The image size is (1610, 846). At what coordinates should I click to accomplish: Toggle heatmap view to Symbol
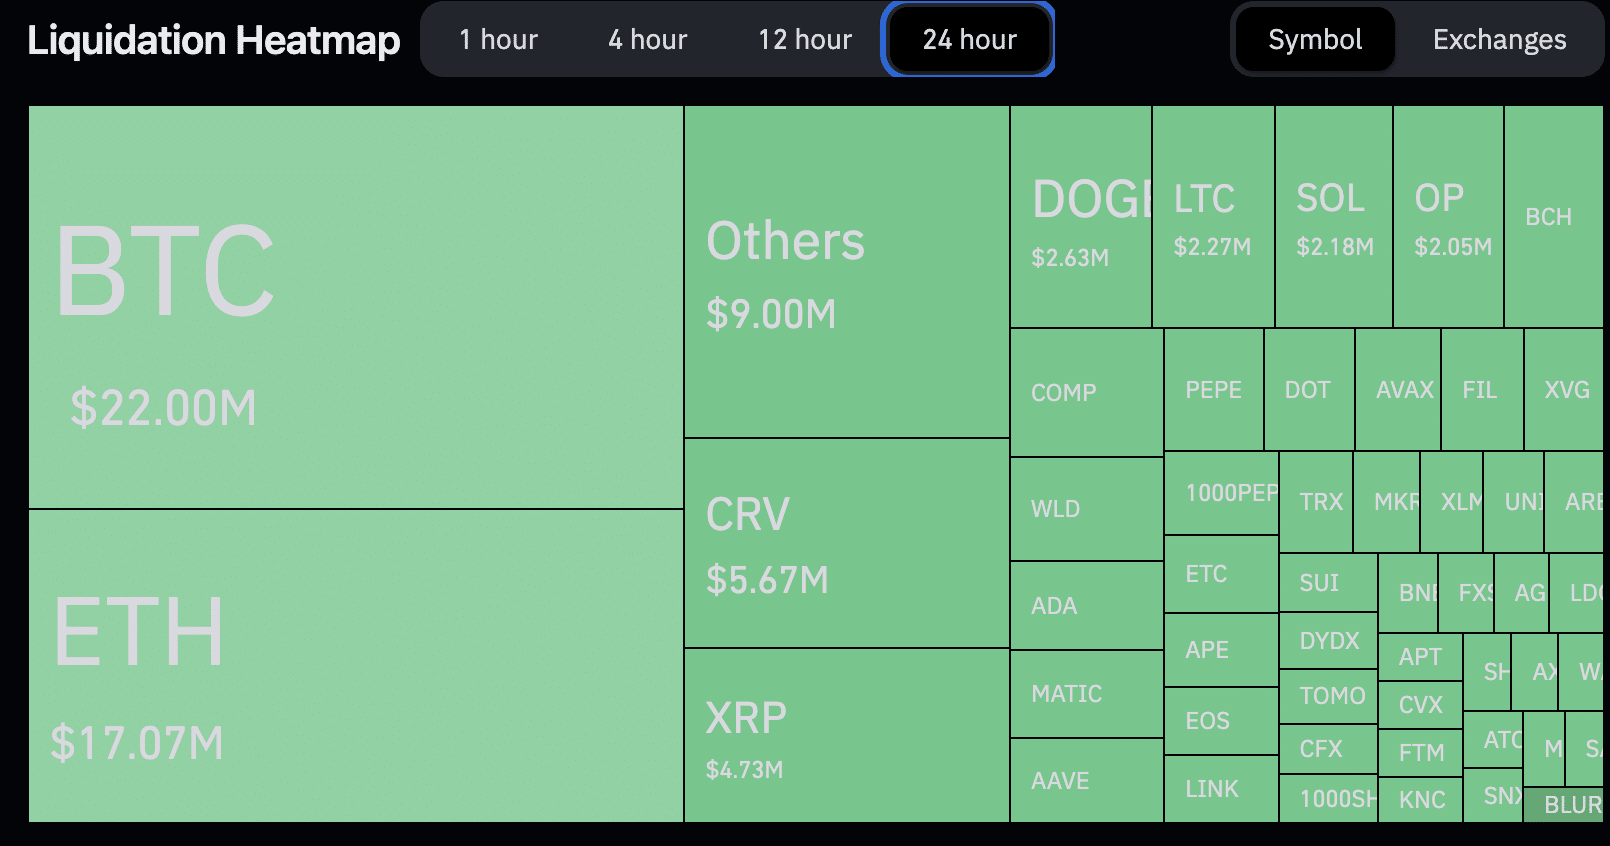click(1314, 40)
